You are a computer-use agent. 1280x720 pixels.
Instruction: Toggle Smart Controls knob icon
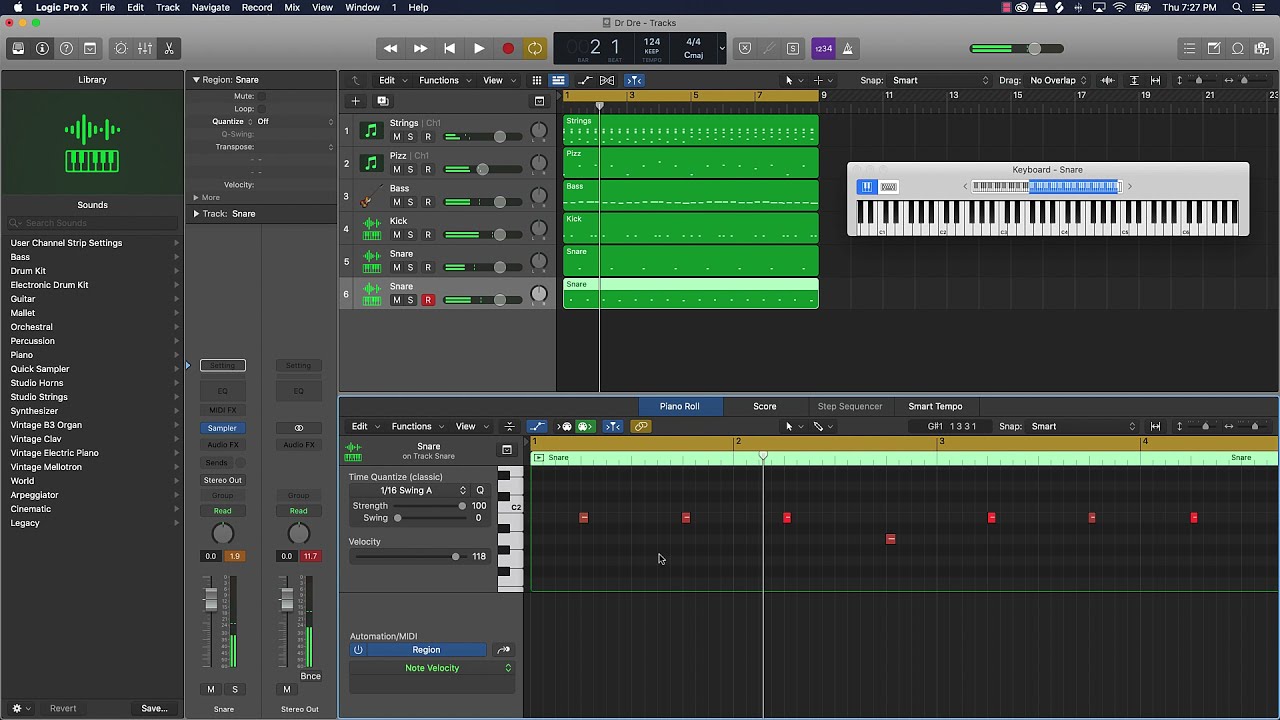(121, 48)
